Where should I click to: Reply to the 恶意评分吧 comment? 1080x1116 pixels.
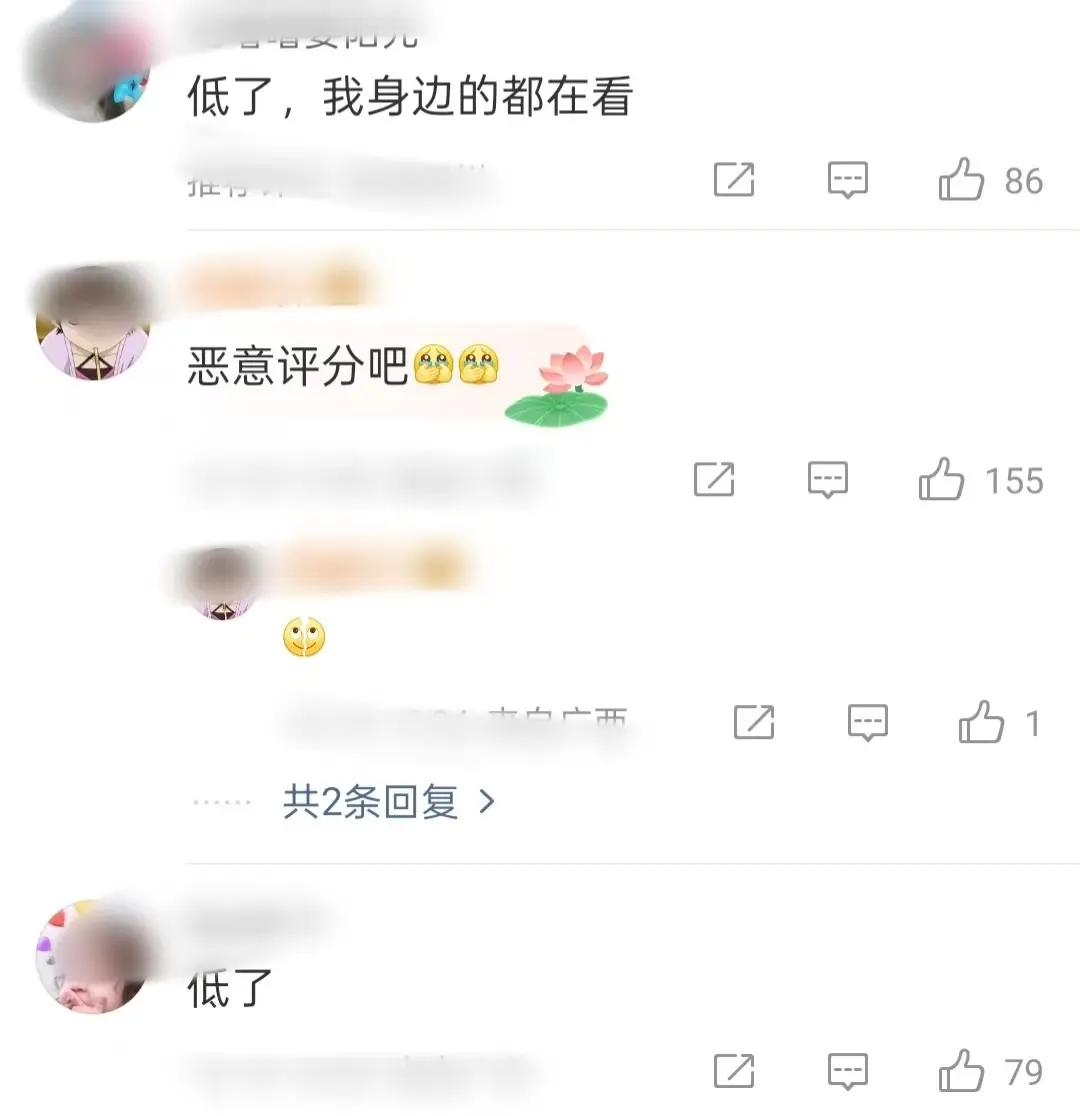(827, 480)
